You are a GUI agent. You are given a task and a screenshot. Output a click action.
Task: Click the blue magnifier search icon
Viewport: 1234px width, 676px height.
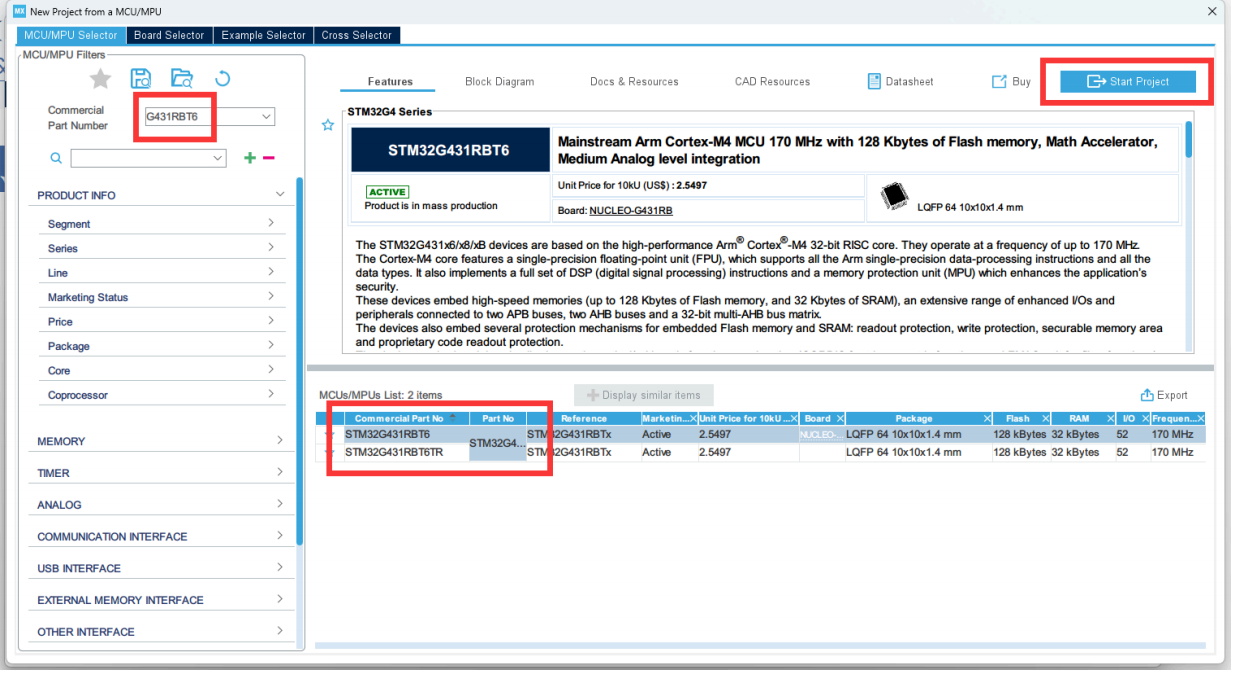[x=56, y=158]
